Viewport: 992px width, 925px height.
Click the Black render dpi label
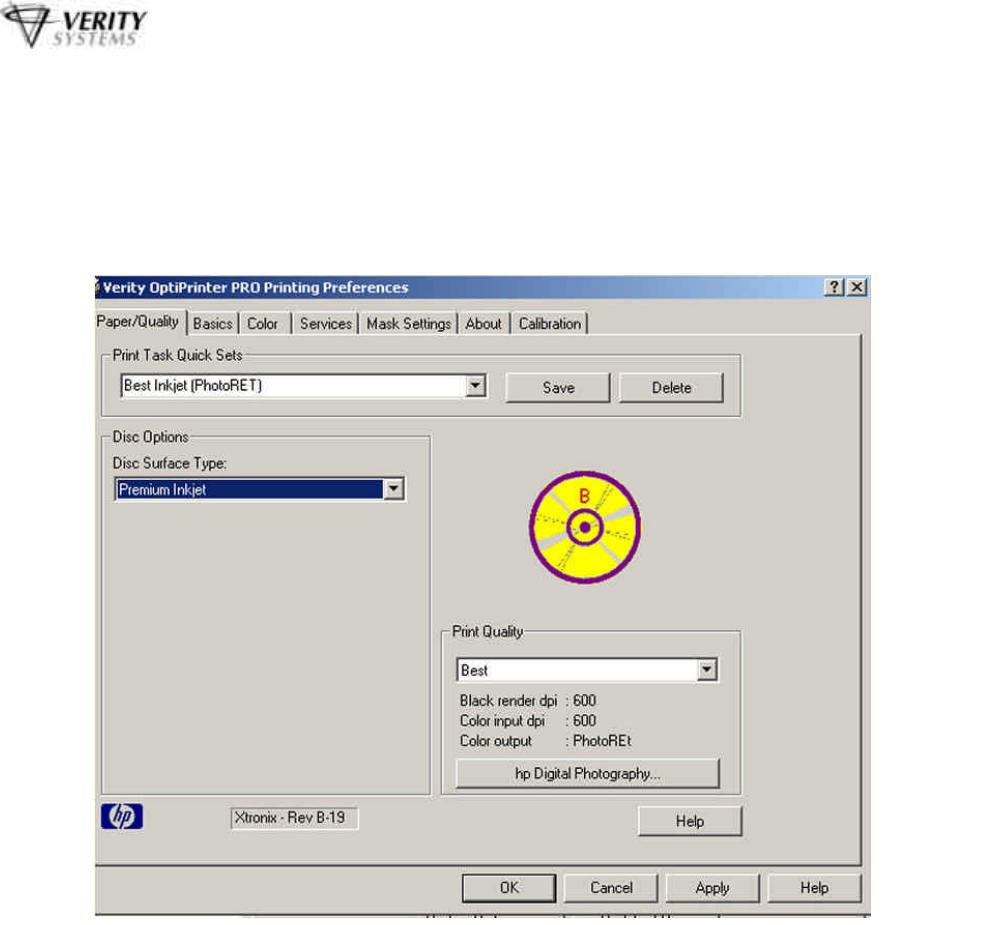[x=508, y=701]
